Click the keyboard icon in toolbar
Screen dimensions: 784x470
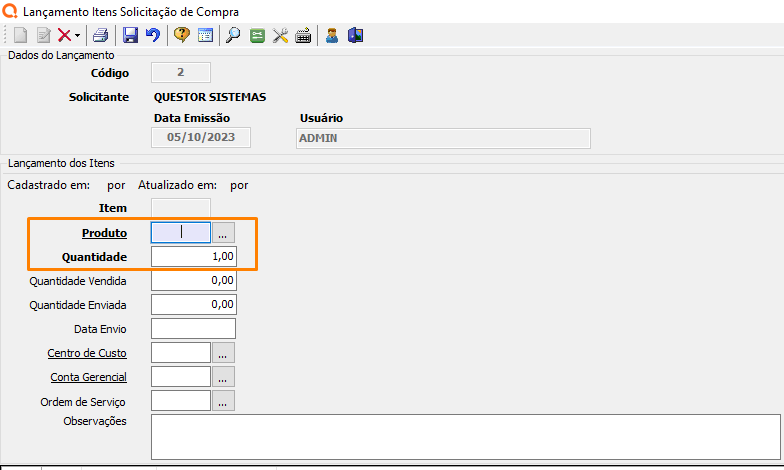(302, 36)
